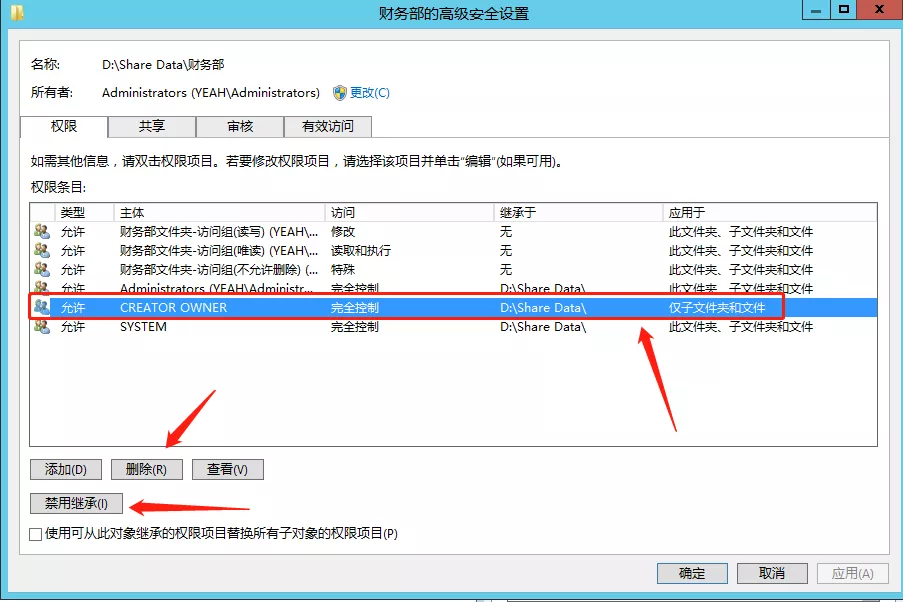Click the group icon of 财务部文件夹-访问组(读写) row
903x602 pixels.
pos(42,232)
